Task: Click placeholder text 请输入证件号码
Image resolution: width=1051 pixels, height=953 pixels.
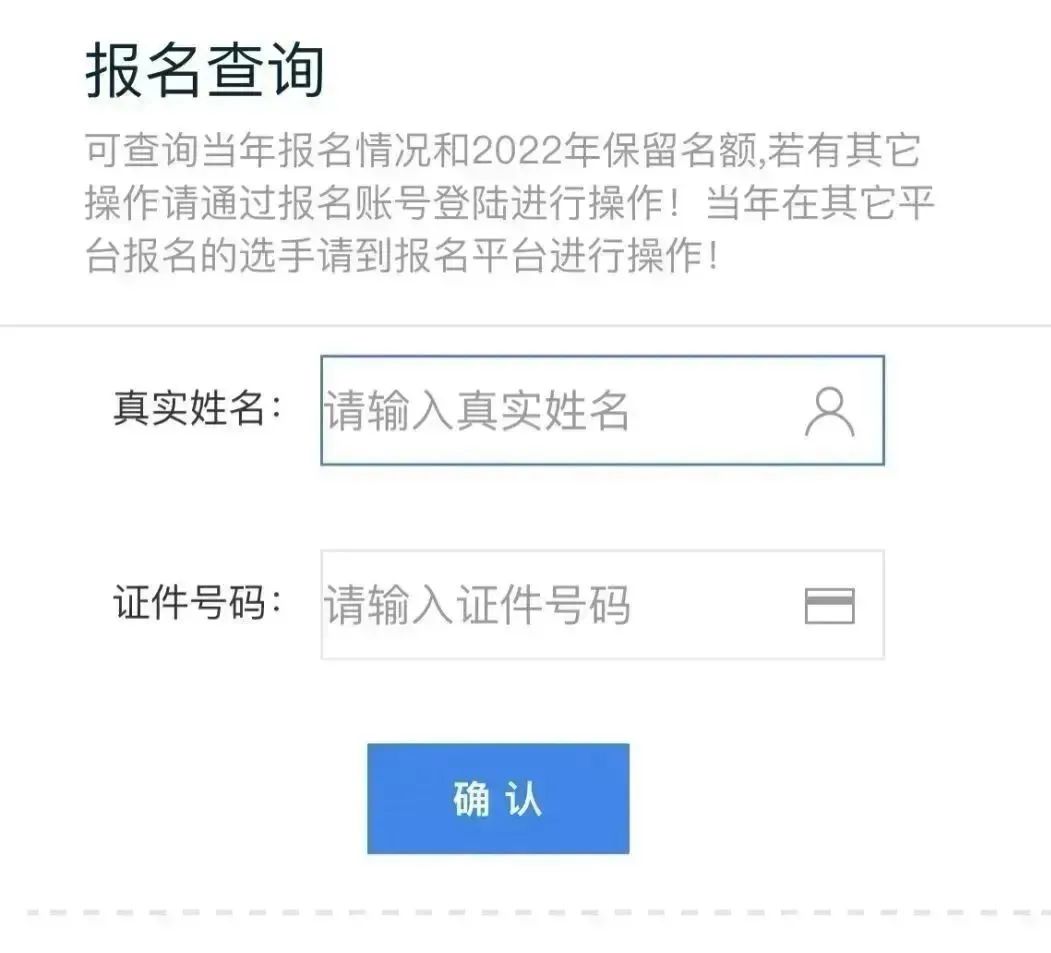Action: click(477, 605)
